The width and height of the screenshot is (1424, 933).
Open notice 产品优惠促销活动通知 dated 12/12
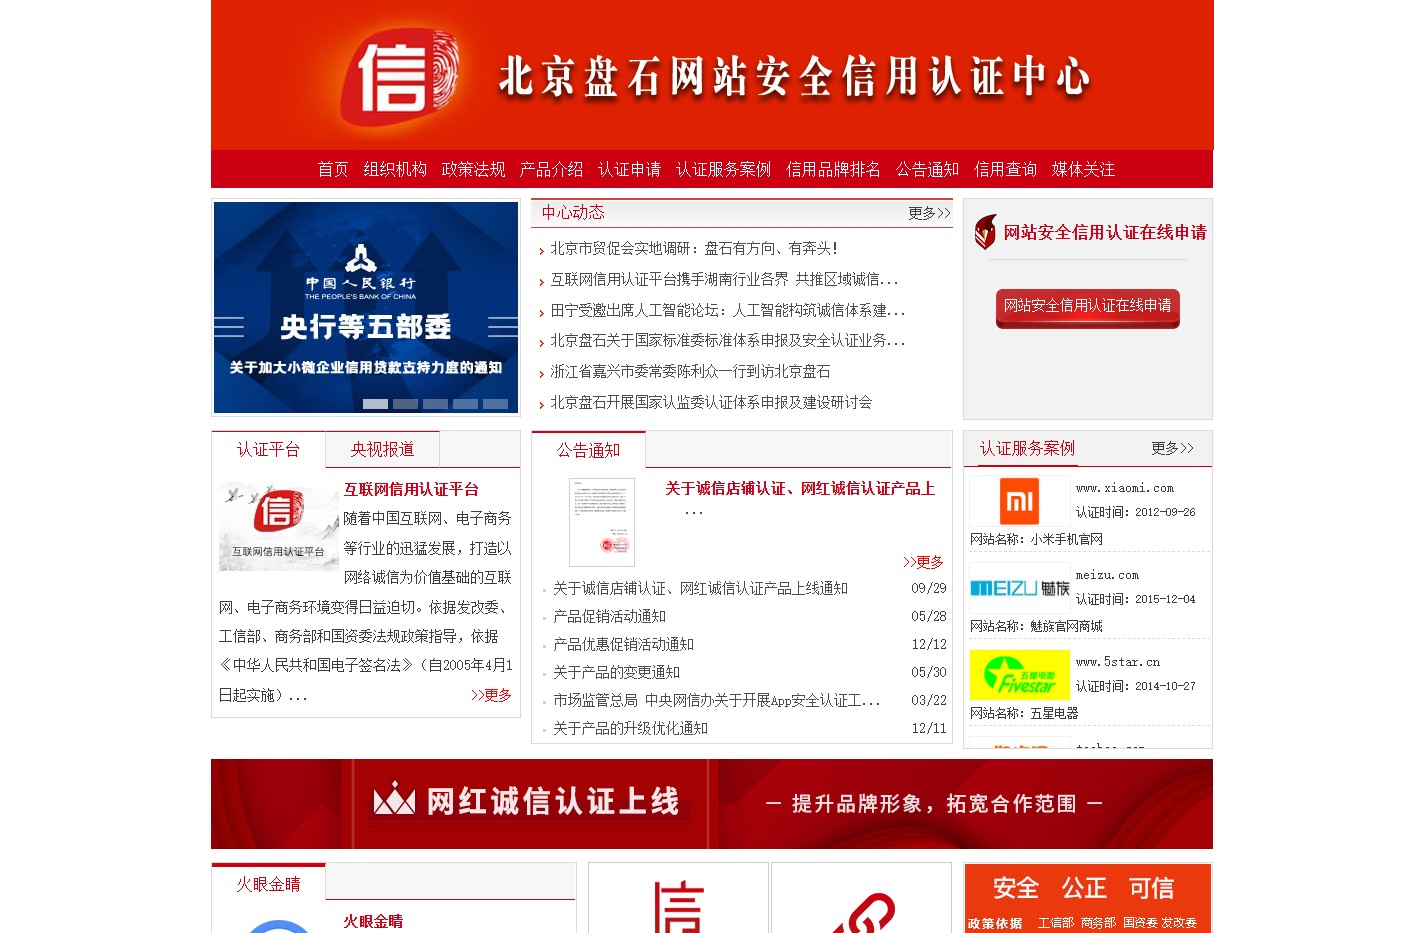click(x=623, y=644)
